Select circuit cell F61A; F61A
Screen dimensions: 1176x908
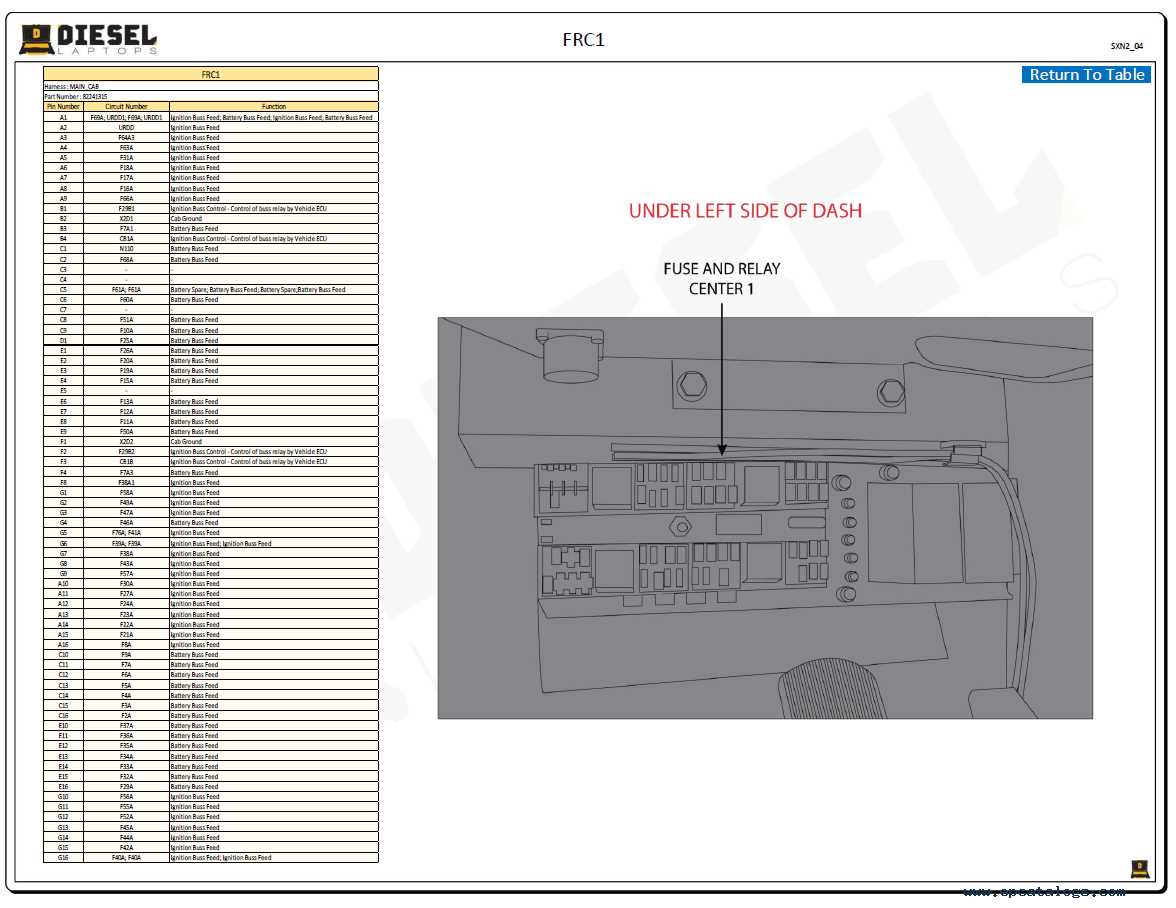[126, 289]
